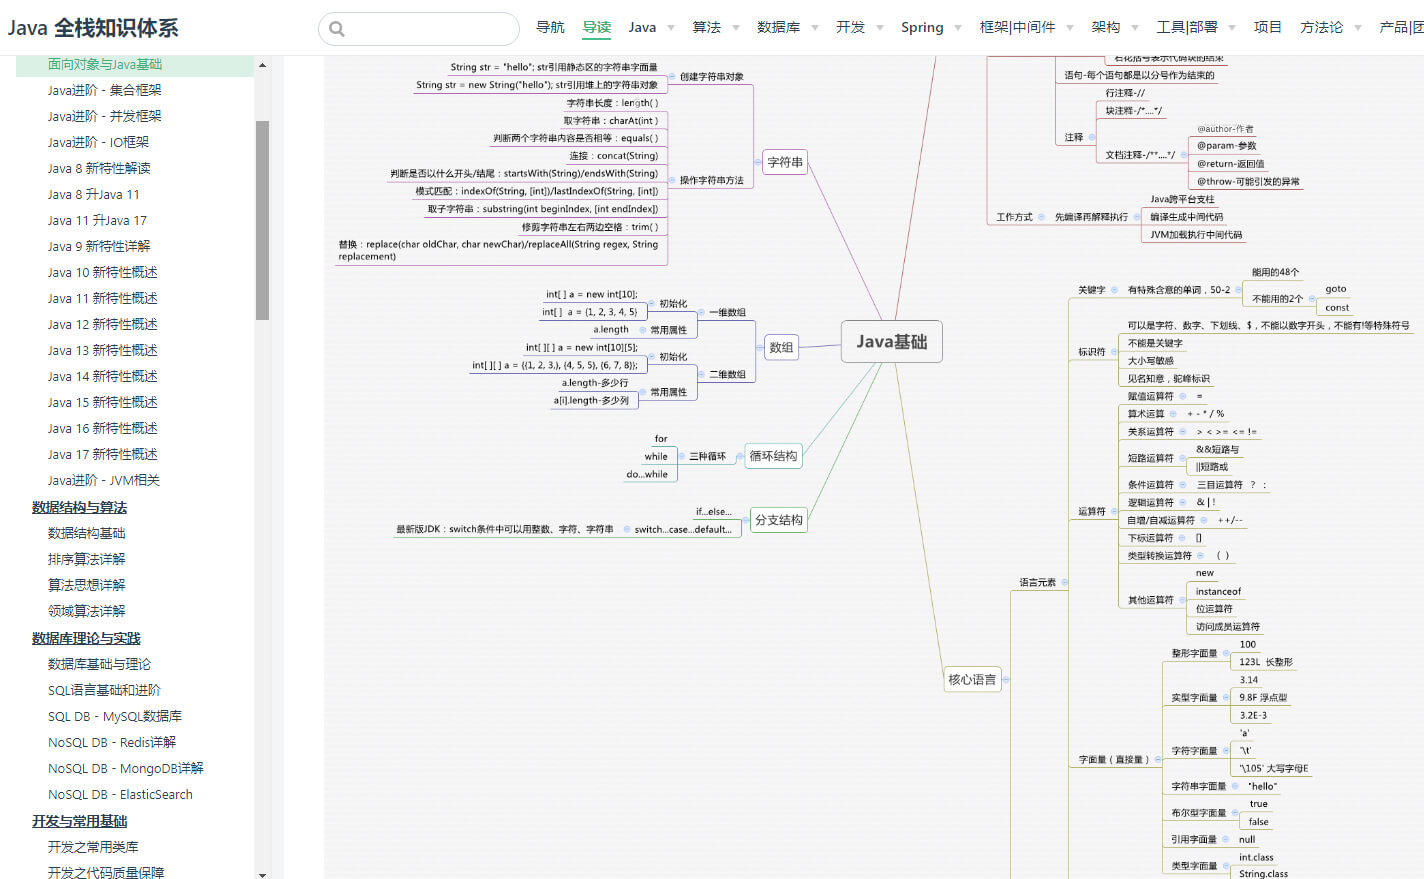Select the 项目 navigation item
1424x879 pixels.
click(x=1267, y=28)
